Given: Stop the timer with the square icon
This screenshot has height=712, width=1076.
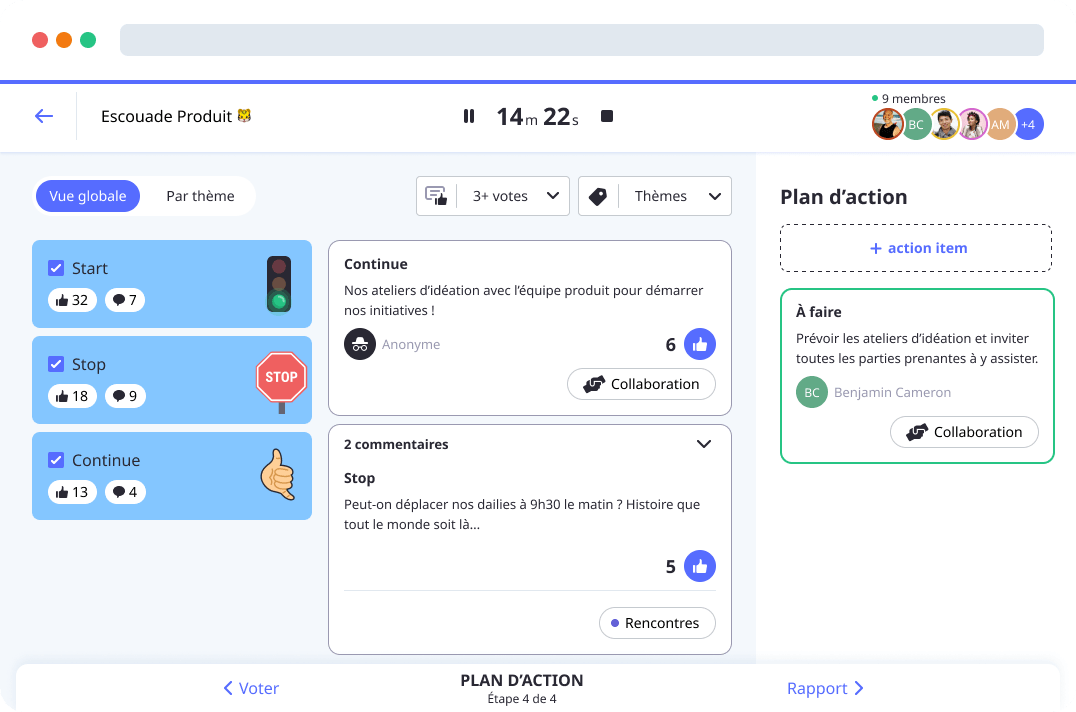Looking at the screenshot, I should 606,116.
